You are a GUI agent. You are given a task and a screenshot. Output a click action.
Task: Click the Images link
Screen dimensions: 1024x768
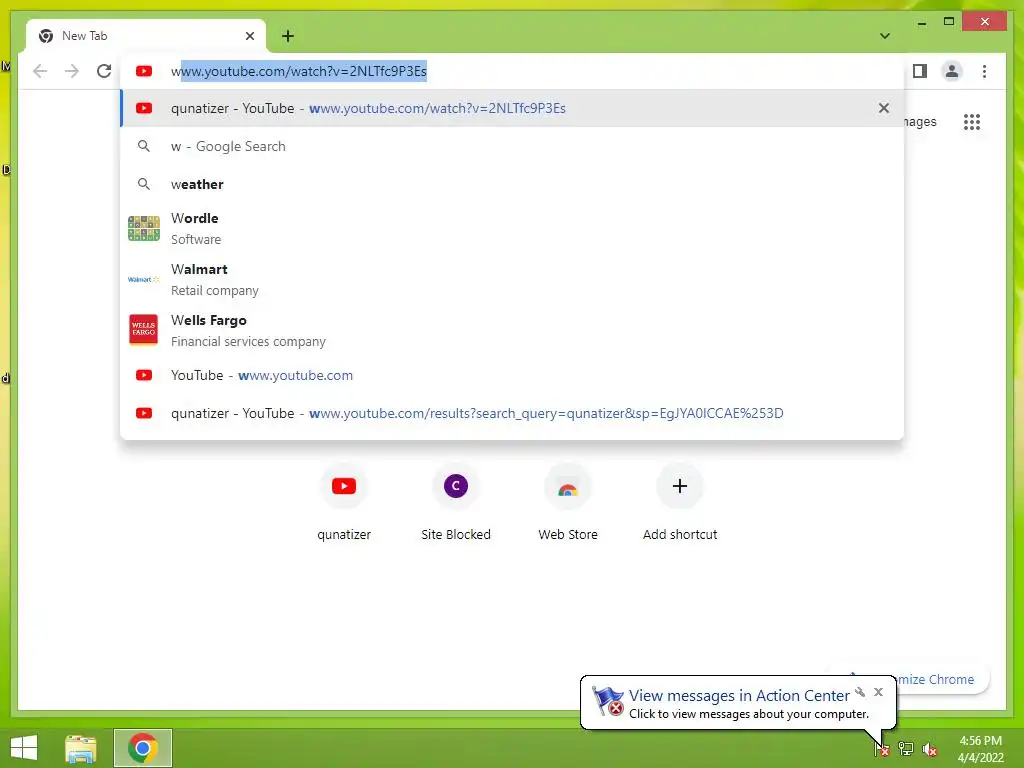click(x=920, y=121)
